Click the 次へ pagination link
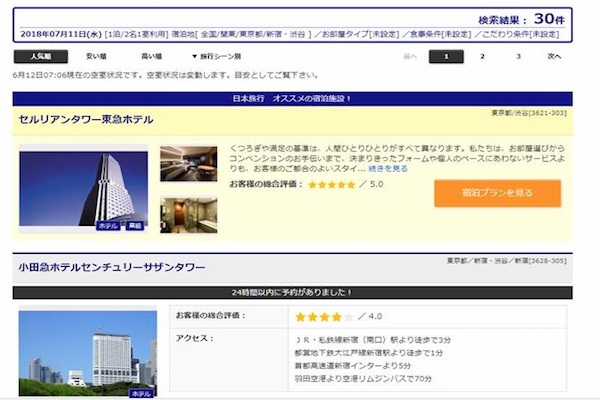The width and height of the screenshot is (600, 400). click(x=554, y=57)
